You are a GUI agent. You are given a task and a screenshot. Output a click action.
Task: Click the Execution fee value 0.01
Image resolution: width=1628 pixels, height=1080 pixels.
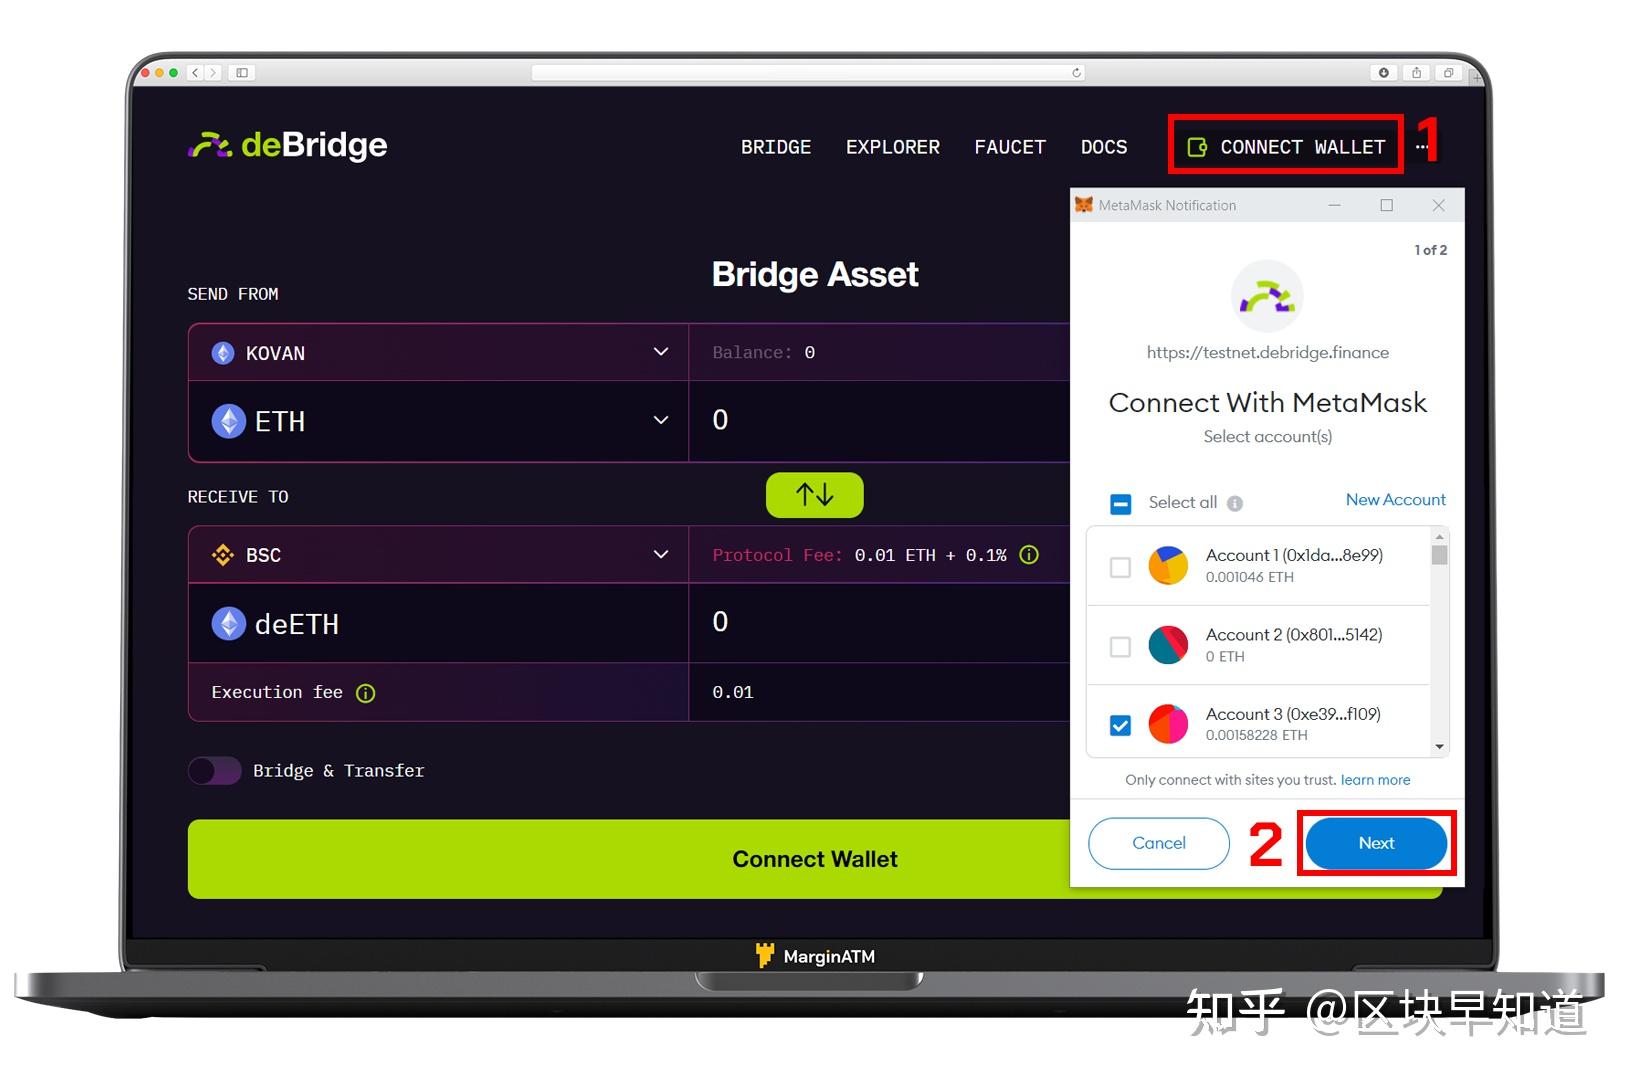(733, 692)
